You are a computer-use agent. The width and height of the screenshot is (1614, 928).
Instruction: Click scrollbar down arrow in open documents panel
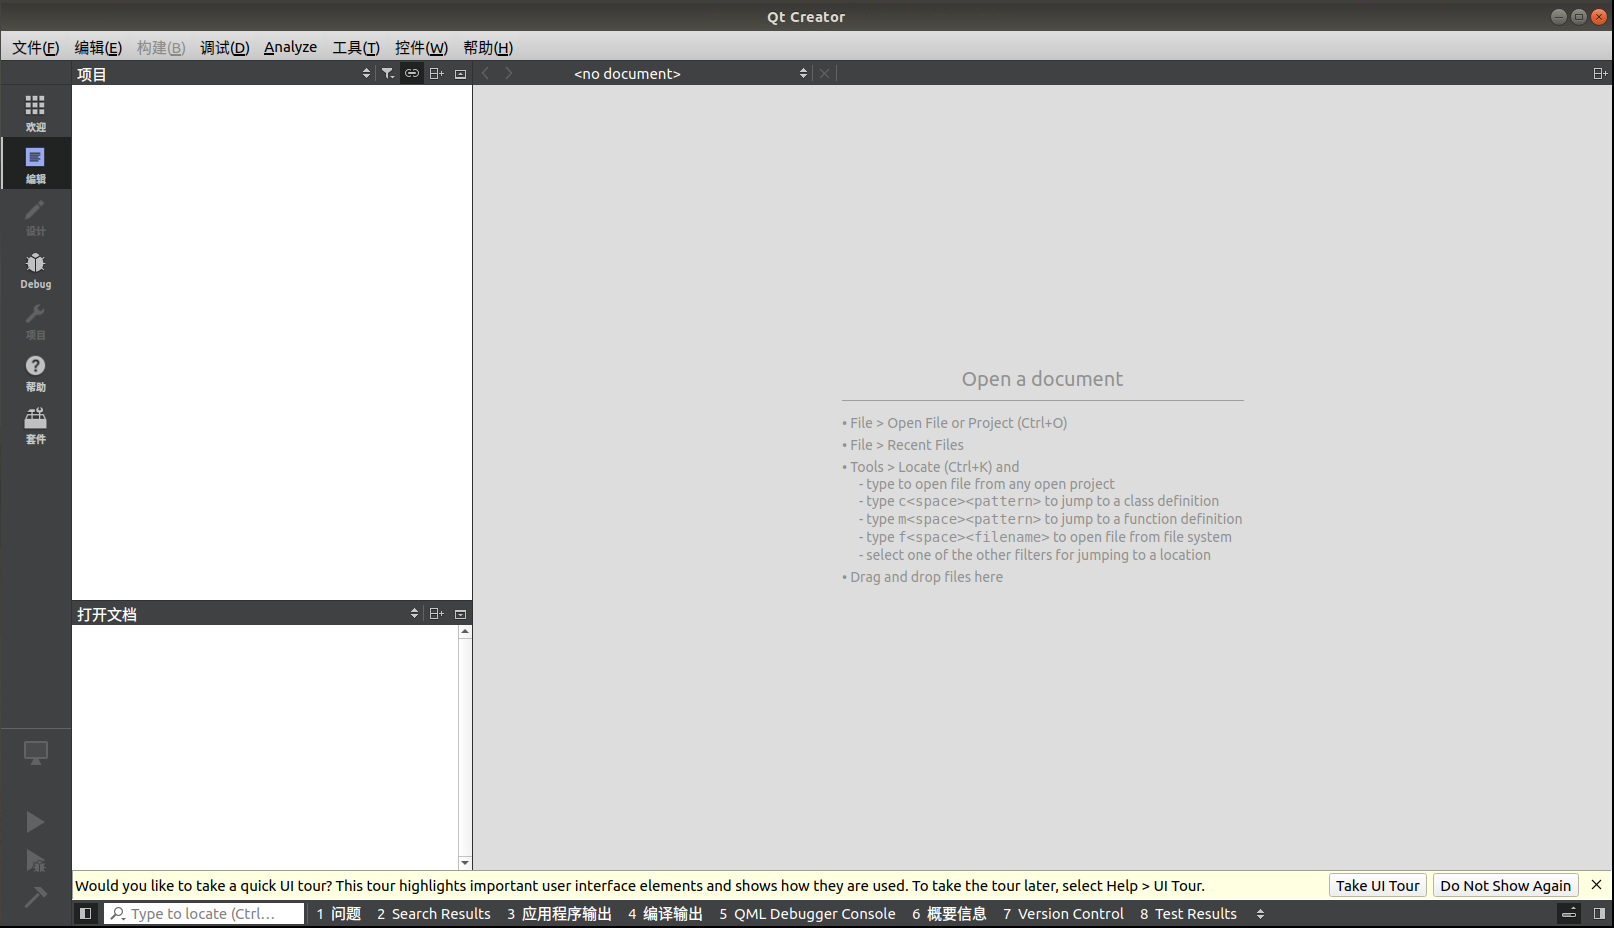(x=465, y=862)
